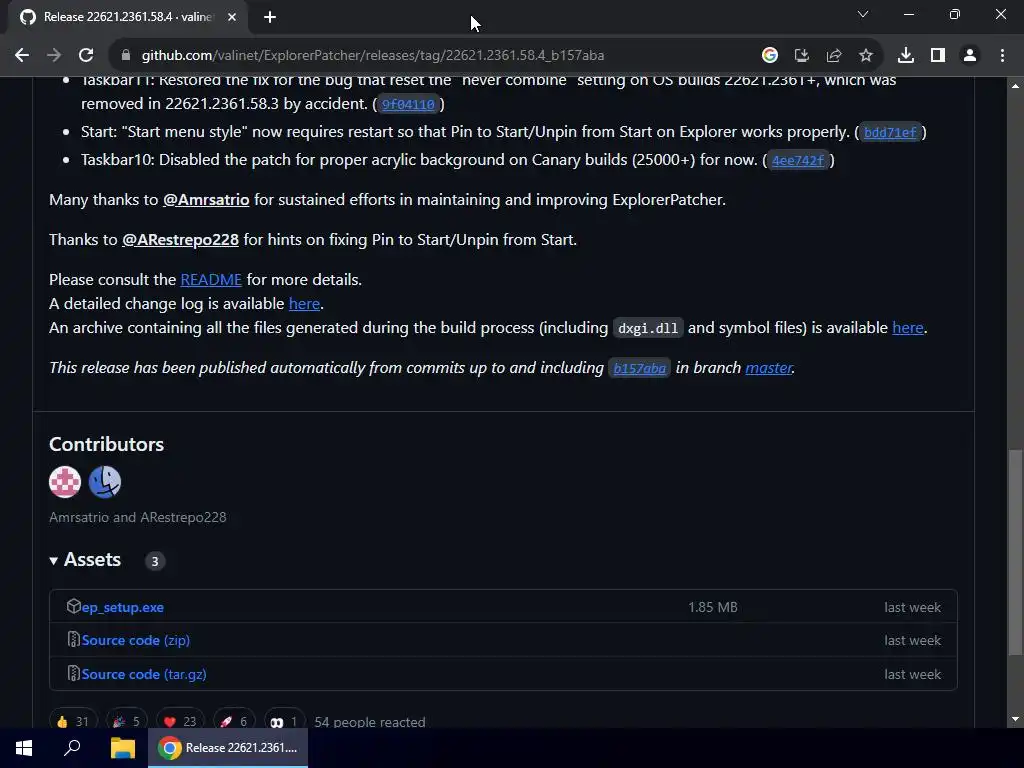Viewport: 1024px width, 768px height.
Task: Open the Google icon in address bar
Action: pyautogui.click(x=770, y=56)
